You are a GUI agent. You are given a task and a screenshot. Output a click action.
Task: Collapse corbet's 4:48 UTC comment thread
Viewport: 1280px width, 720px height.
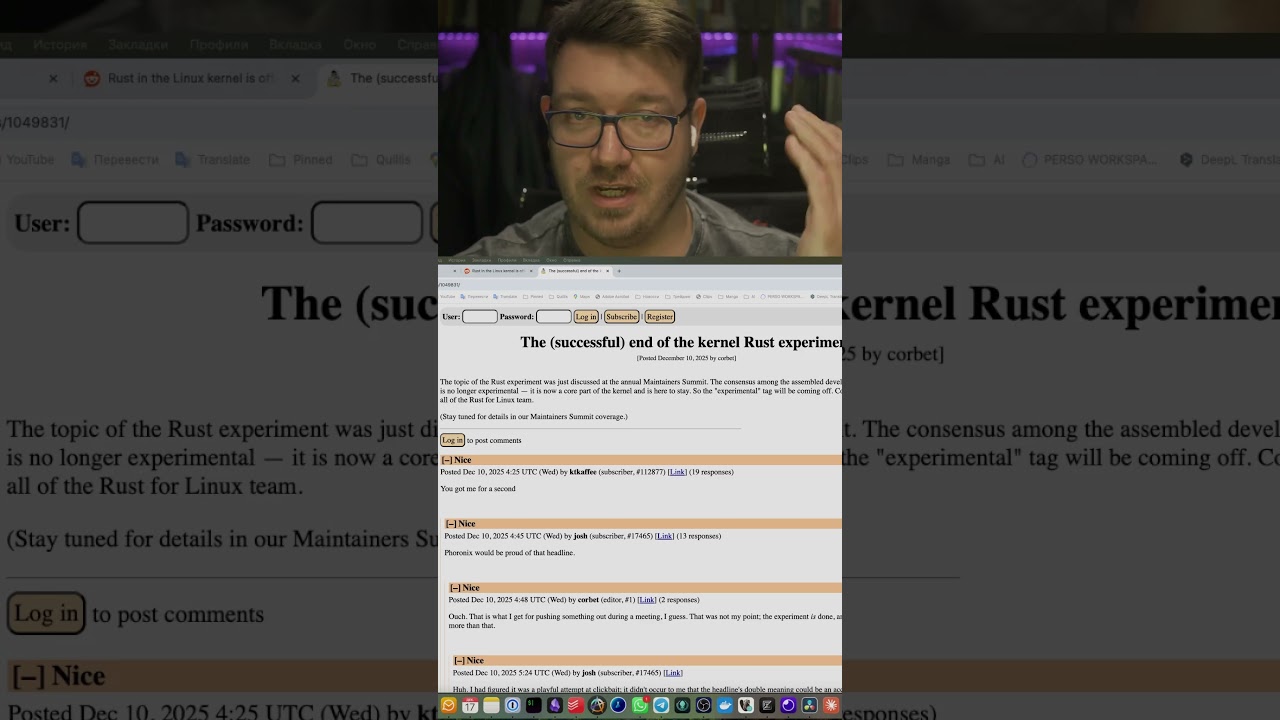455,588
